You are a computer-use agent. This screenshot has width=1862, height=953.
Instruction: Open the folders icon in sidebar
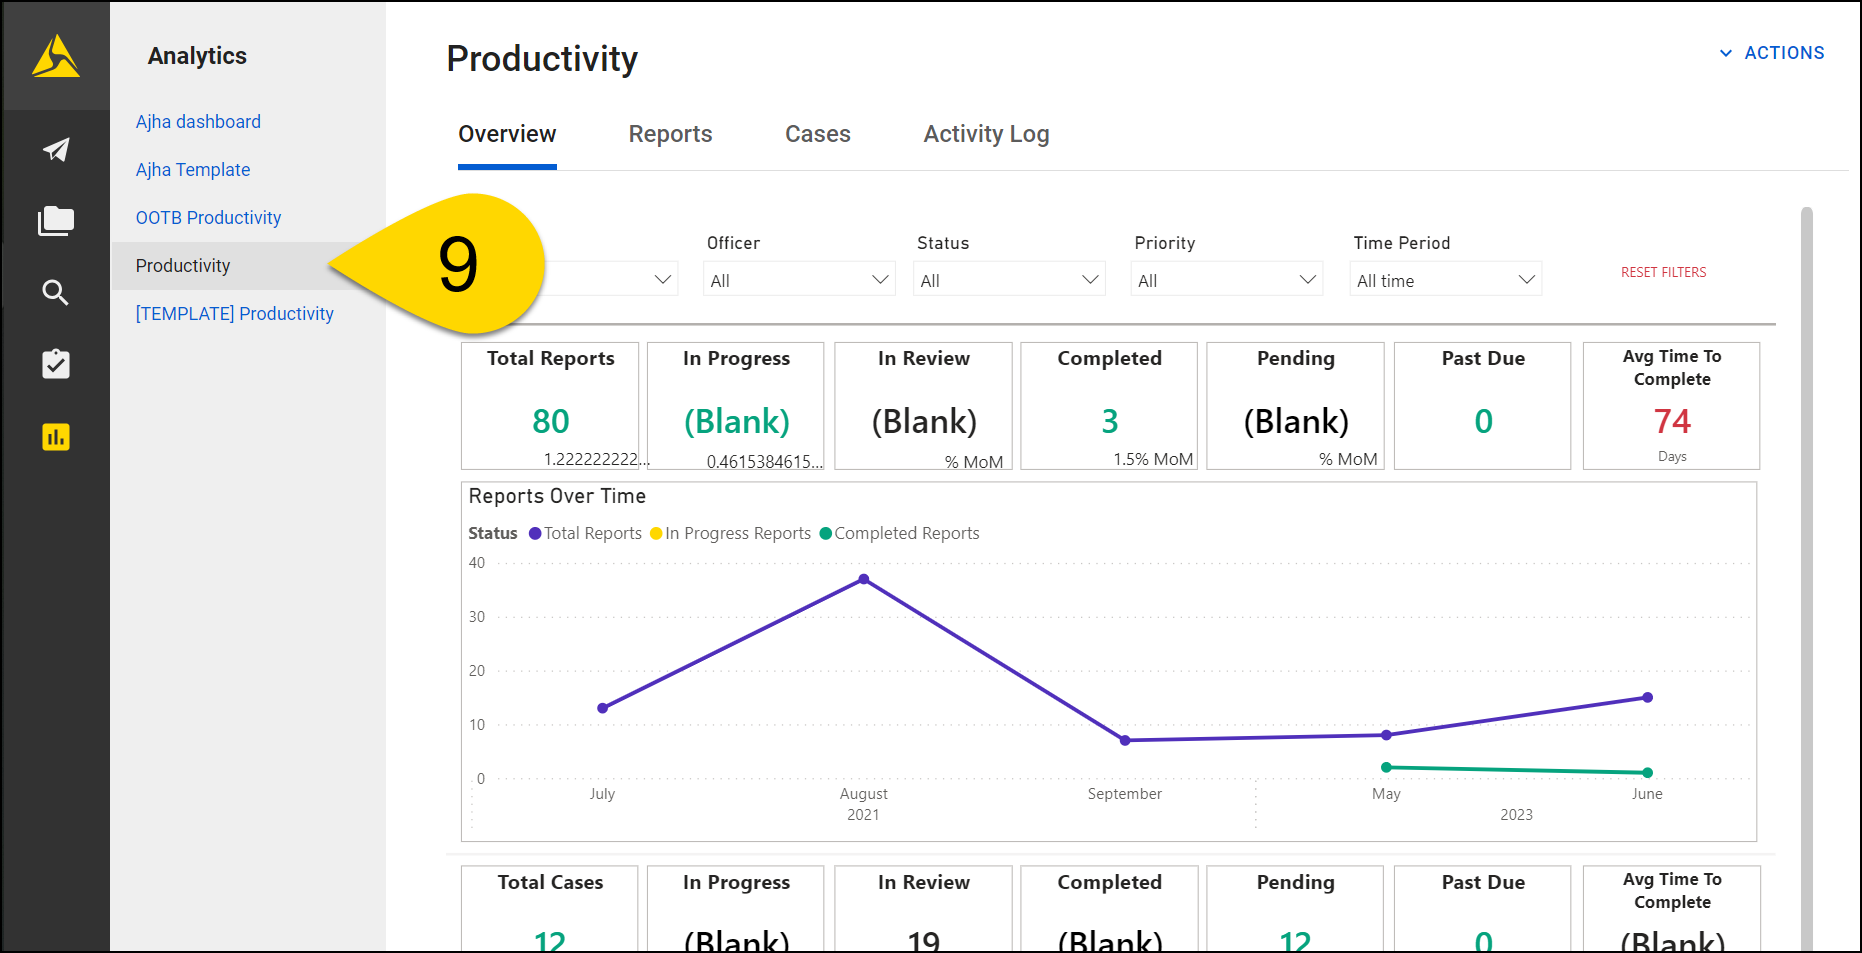pyautogui.click(x=55, y=221)
